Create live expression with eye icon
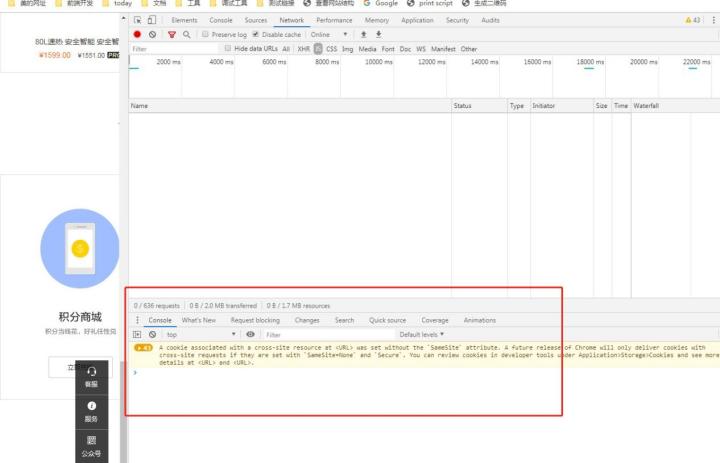Screen dimensions: 720x463 point(250,334)
